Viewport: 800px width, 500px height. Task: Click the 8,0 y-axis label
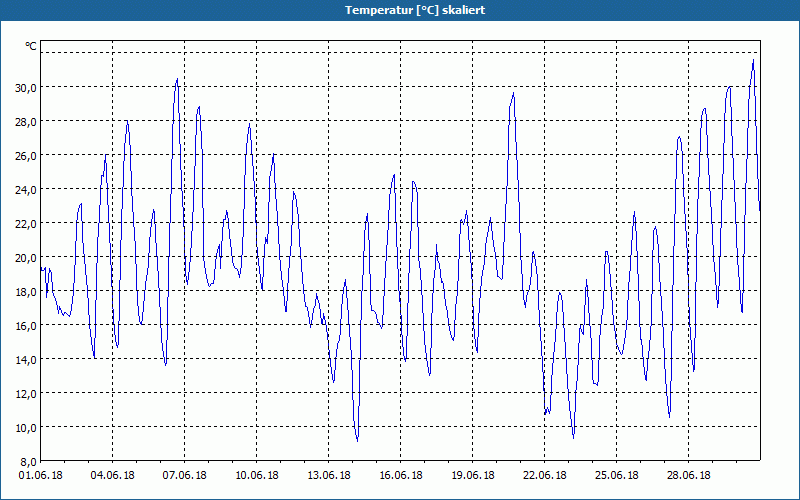pyautogui.click(x=28, y=462)
